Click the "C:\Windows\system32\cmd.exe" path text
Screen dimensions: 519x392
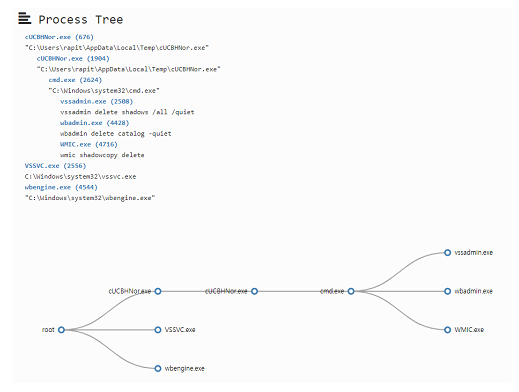point(104,91)
